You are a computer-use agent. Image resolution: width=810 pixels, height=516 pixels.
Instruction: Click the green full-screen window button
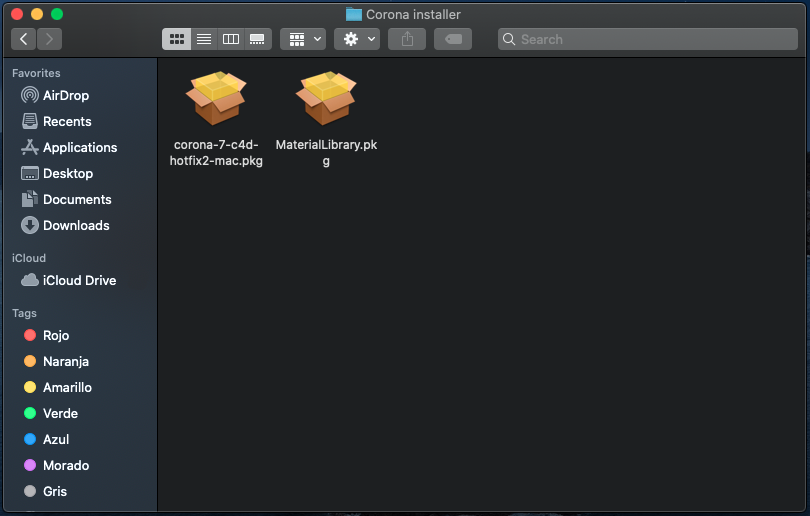pos(57,14)
